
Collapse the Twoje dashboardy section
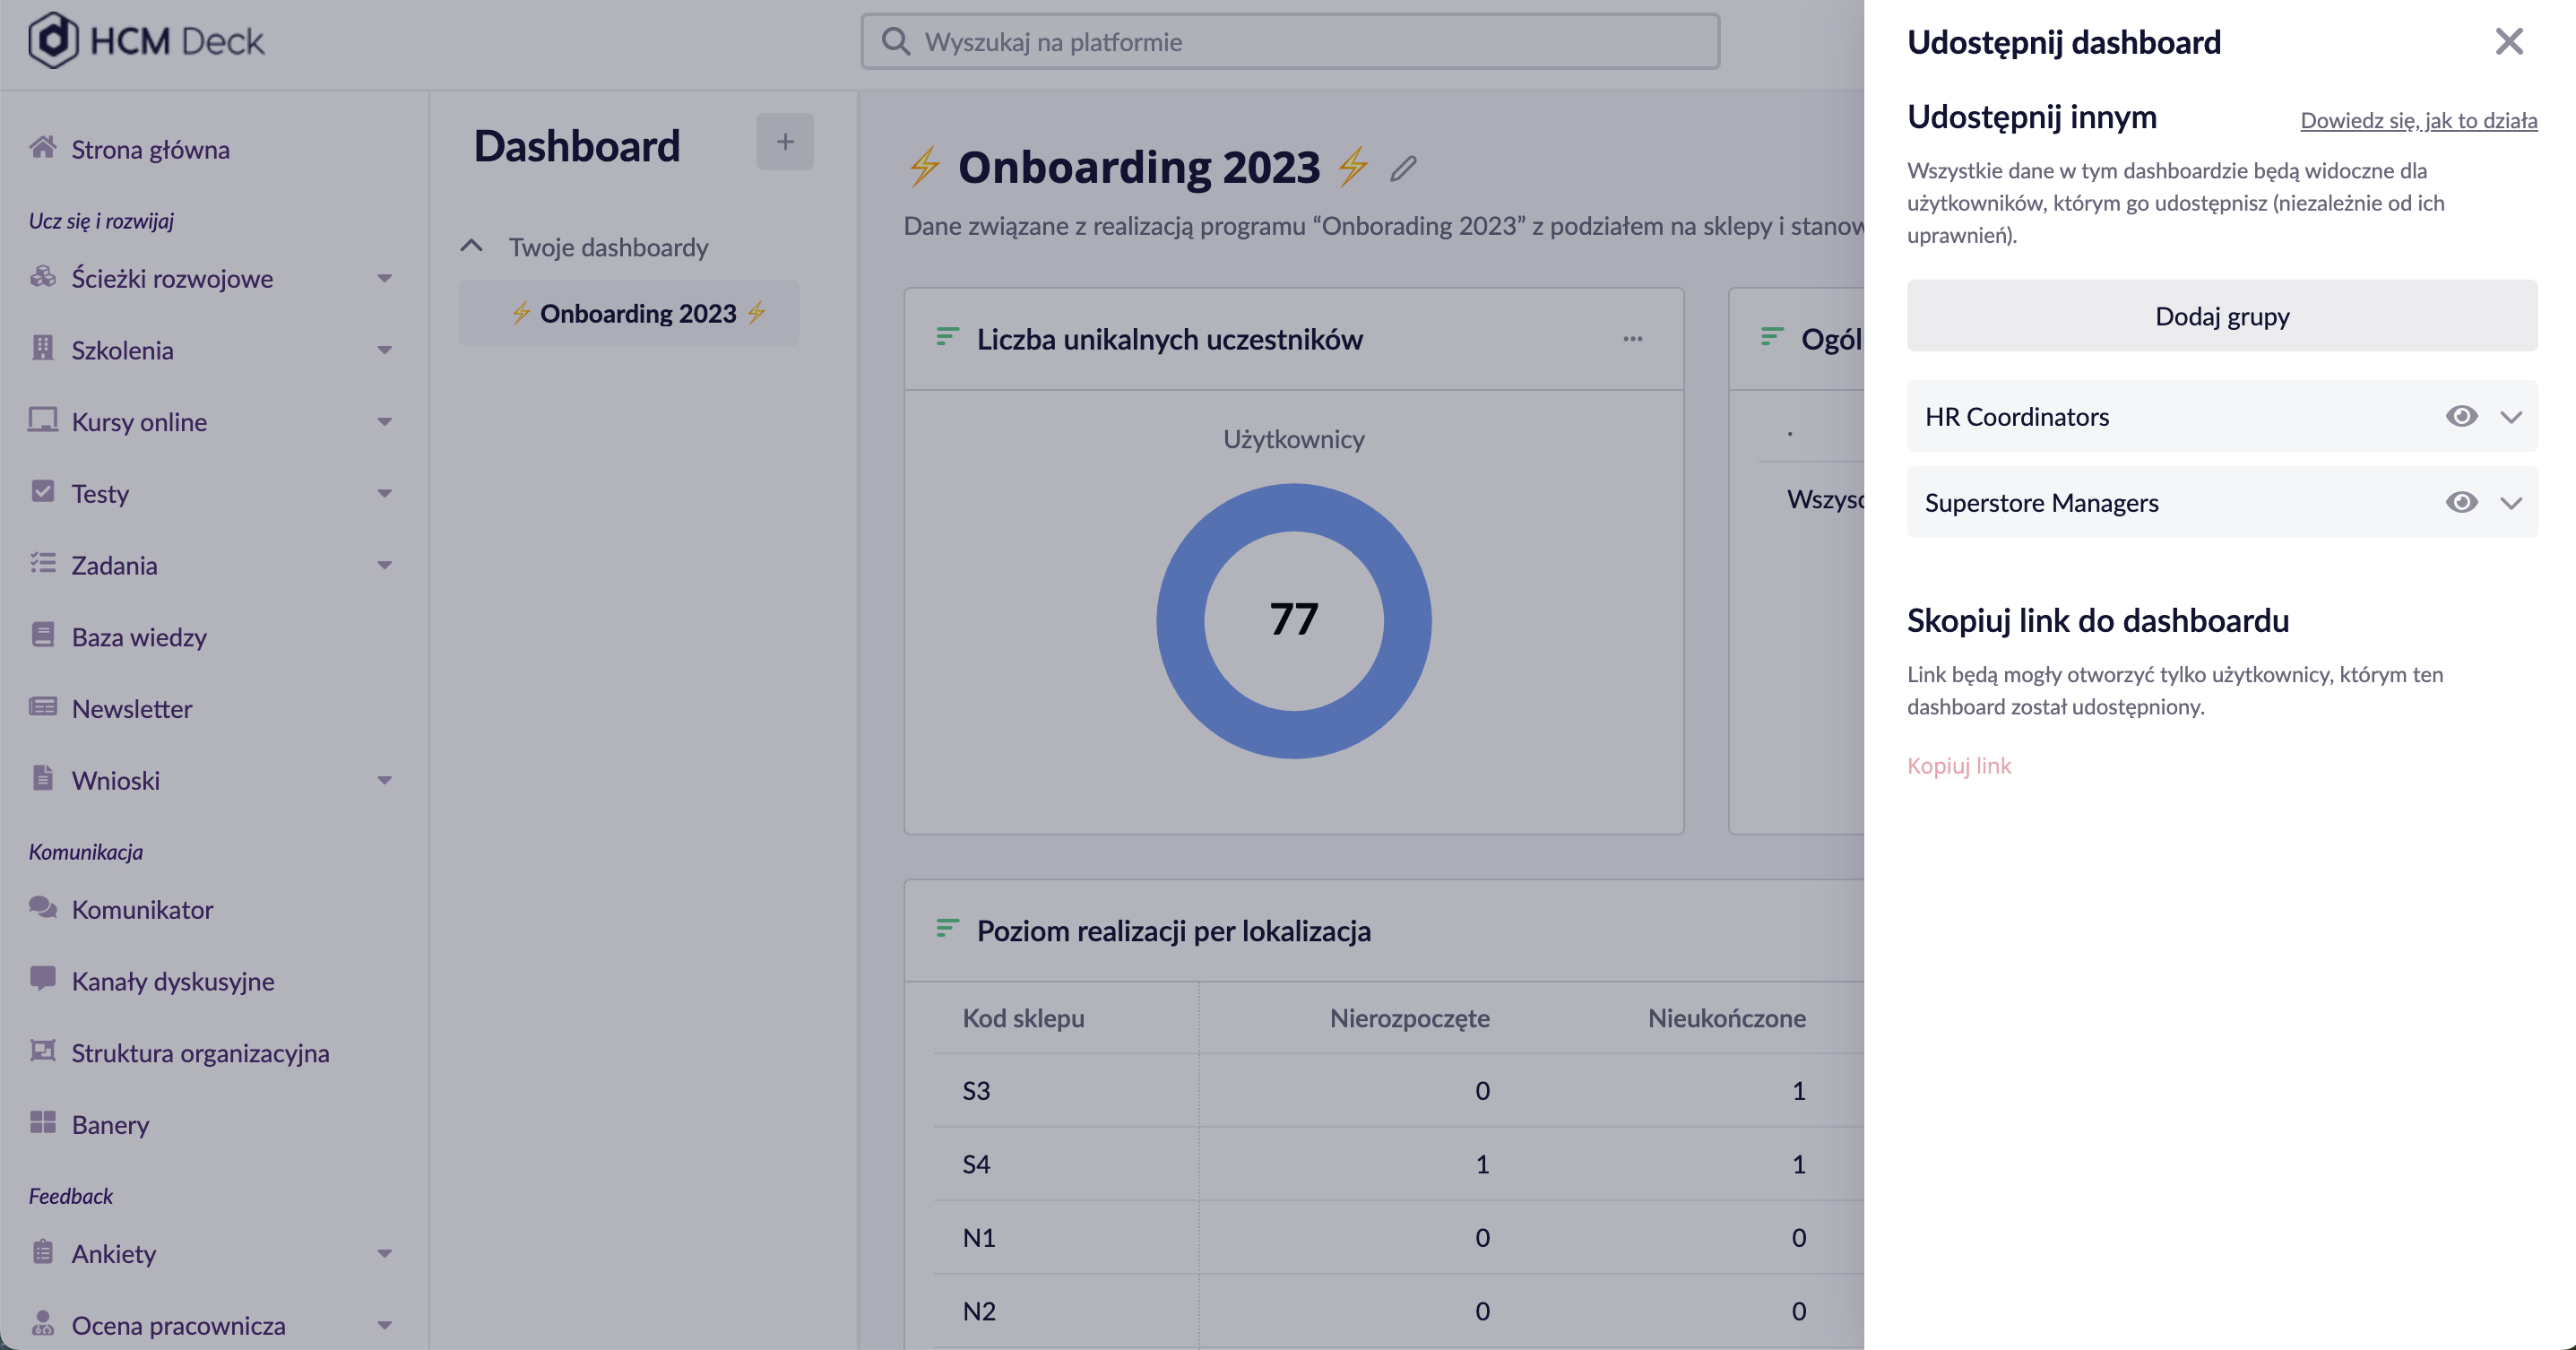[x=471, y=246]
